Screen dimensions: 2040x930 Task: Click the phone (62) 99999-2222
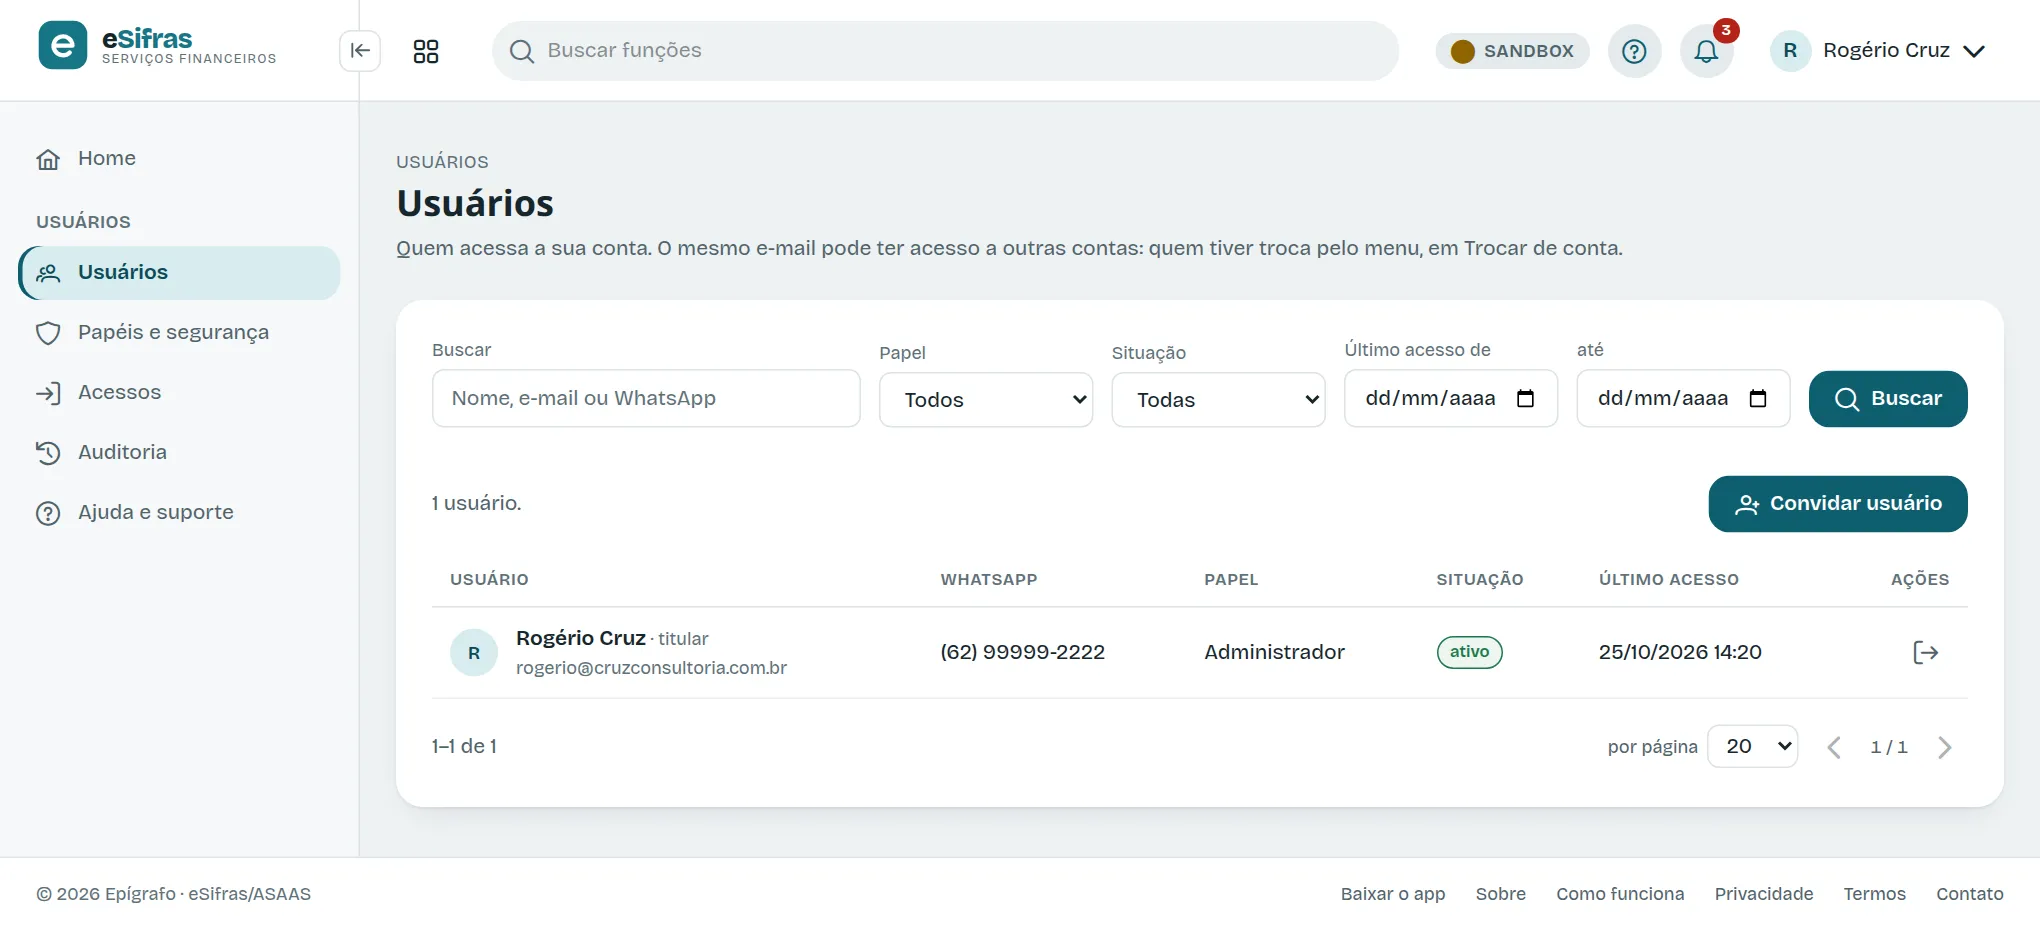point(1022,653)
